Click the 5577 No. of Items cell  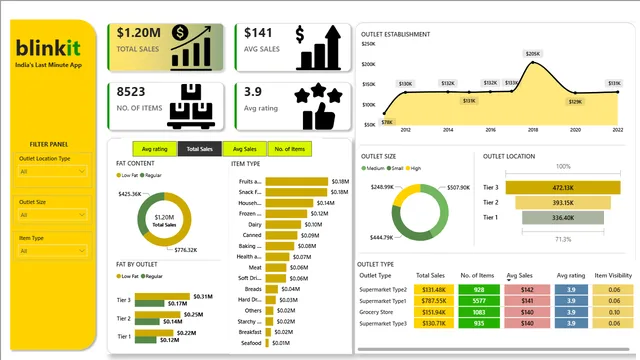[x=479, y=301]
